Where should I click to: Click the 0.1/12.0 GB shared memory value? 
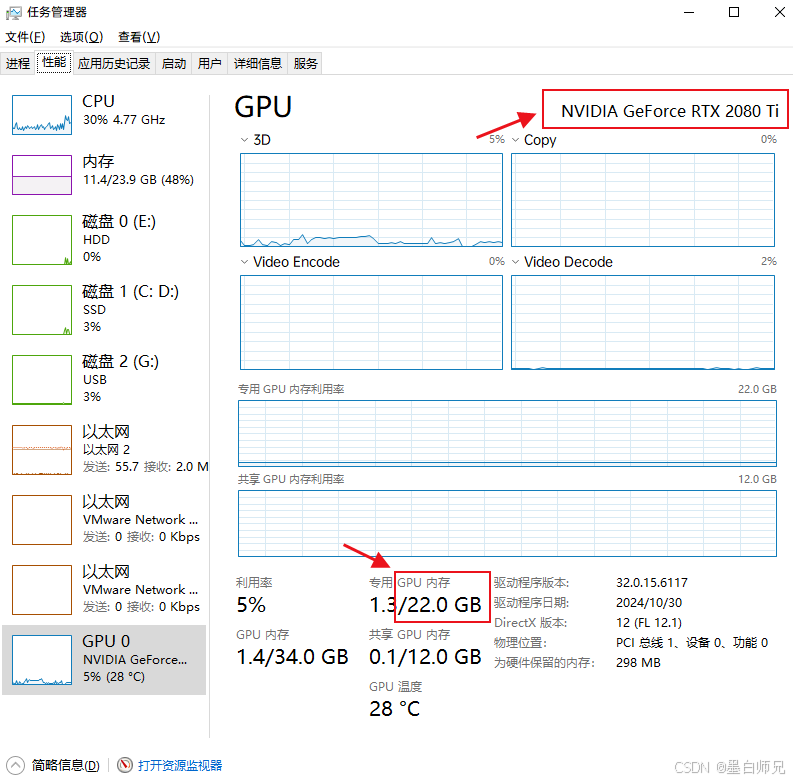(x=425, y=657)
